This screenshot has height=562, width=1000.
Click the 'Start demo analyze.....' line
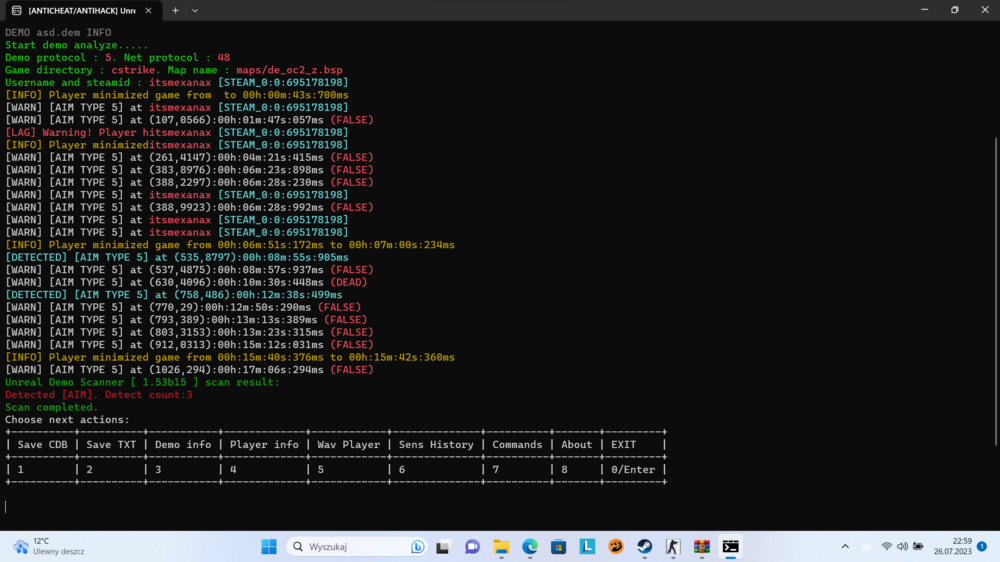[77, 45]
